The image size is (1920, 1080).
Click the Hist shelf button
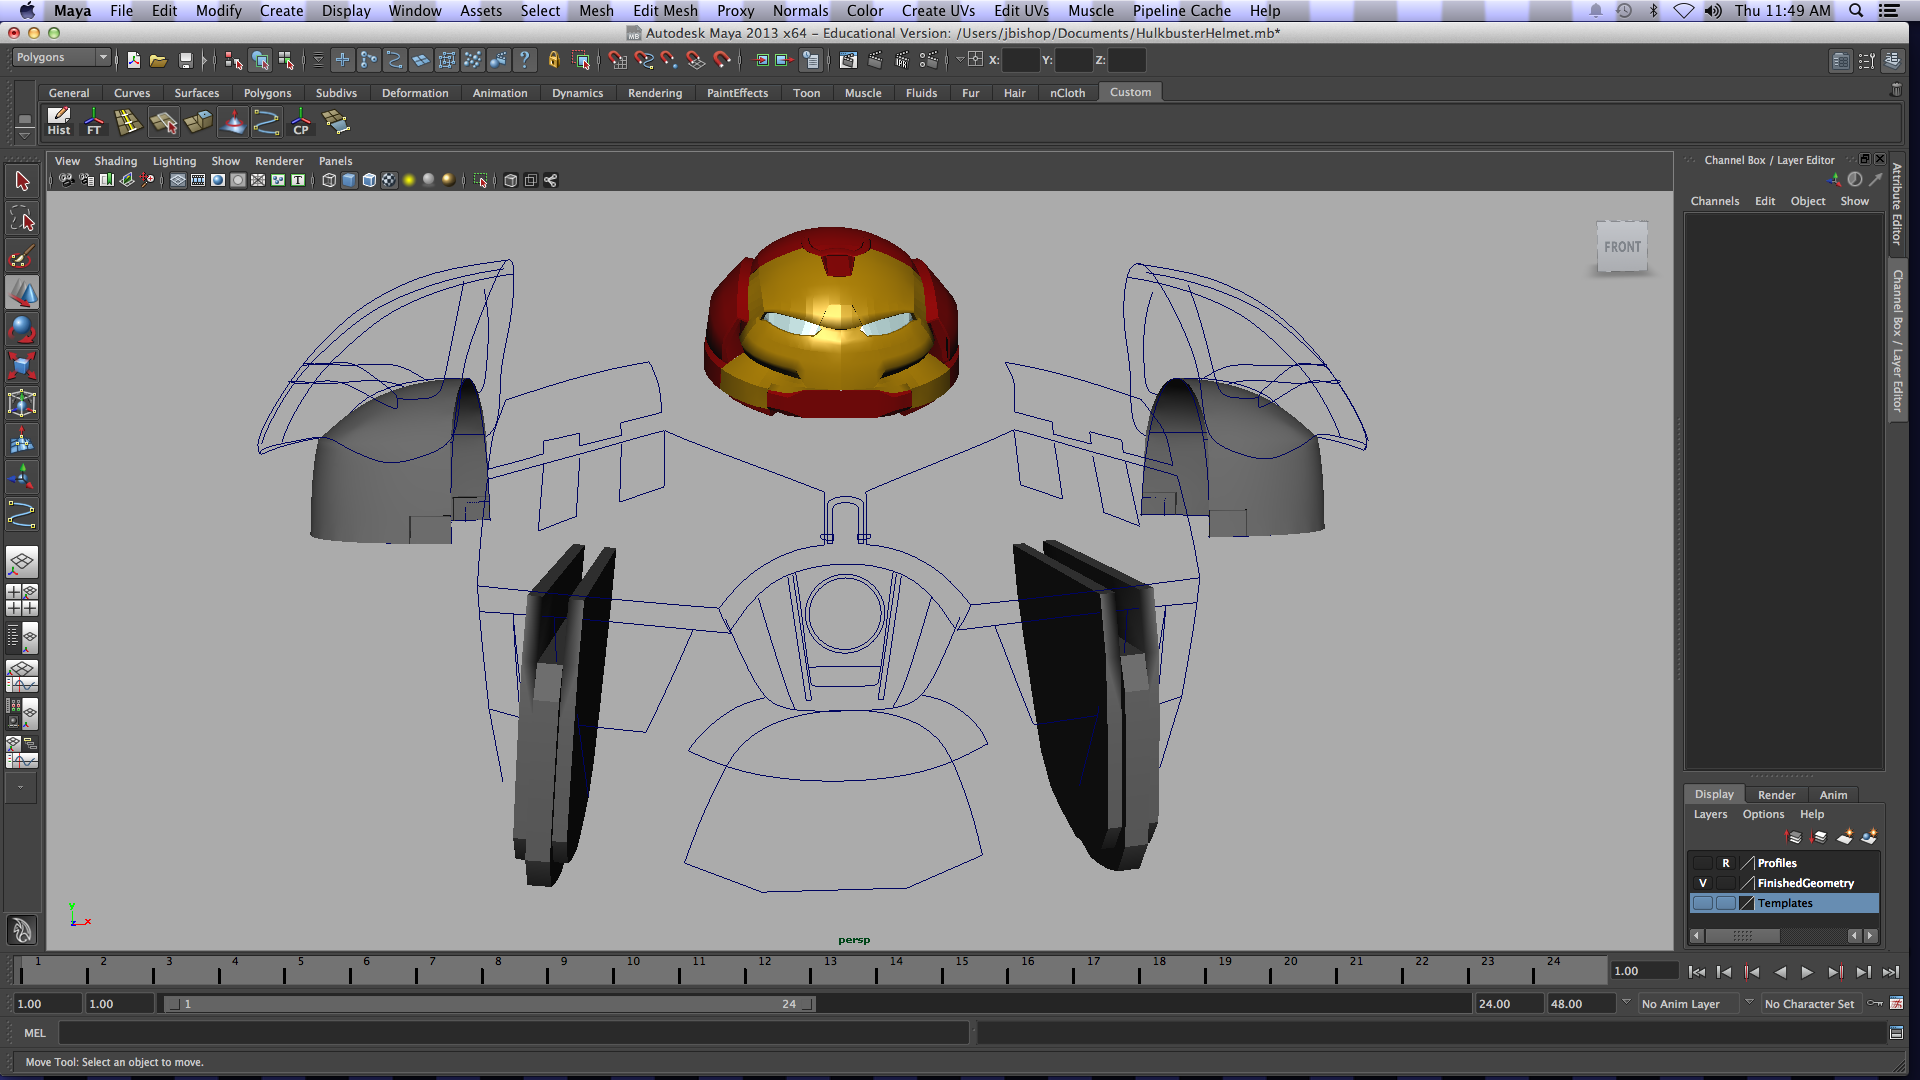[x=59, y=122]
